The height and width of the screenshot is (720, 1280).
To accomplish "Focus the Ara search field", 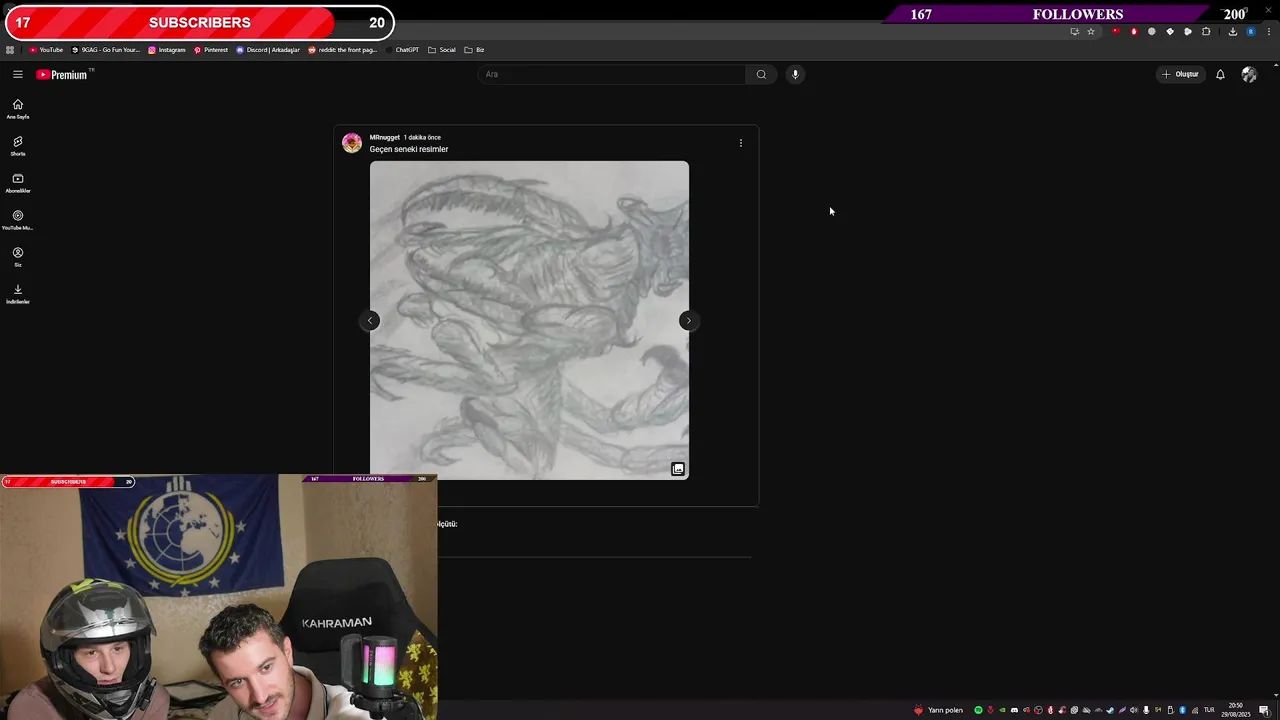I will pos(611,74).
